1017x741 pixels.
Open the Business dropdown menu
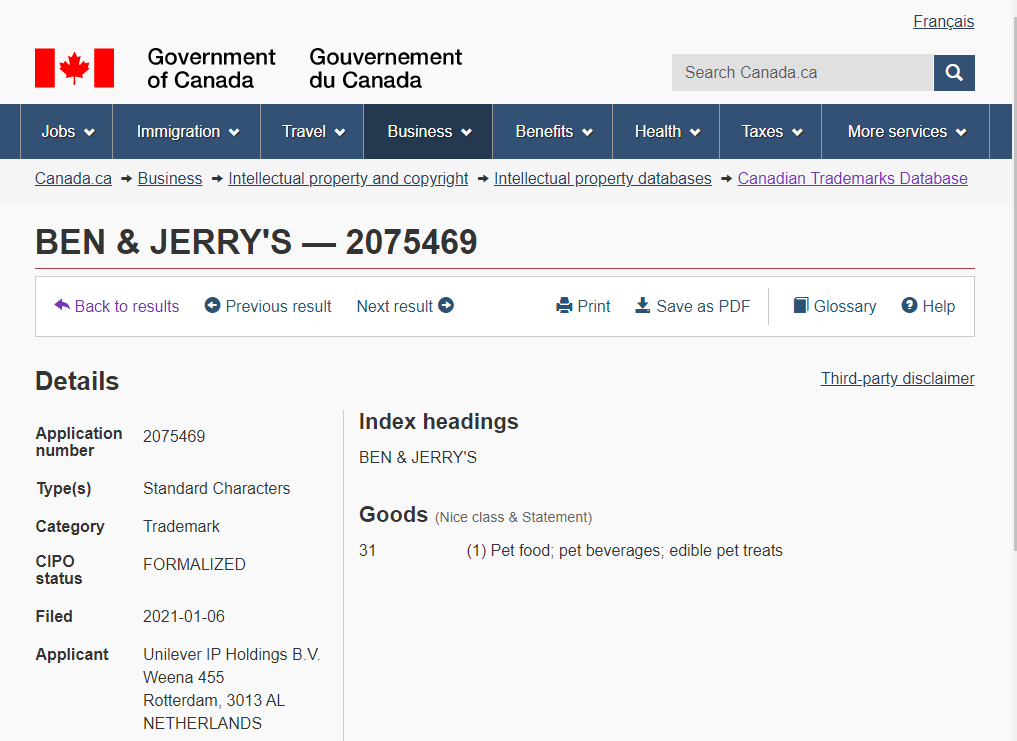428,132
